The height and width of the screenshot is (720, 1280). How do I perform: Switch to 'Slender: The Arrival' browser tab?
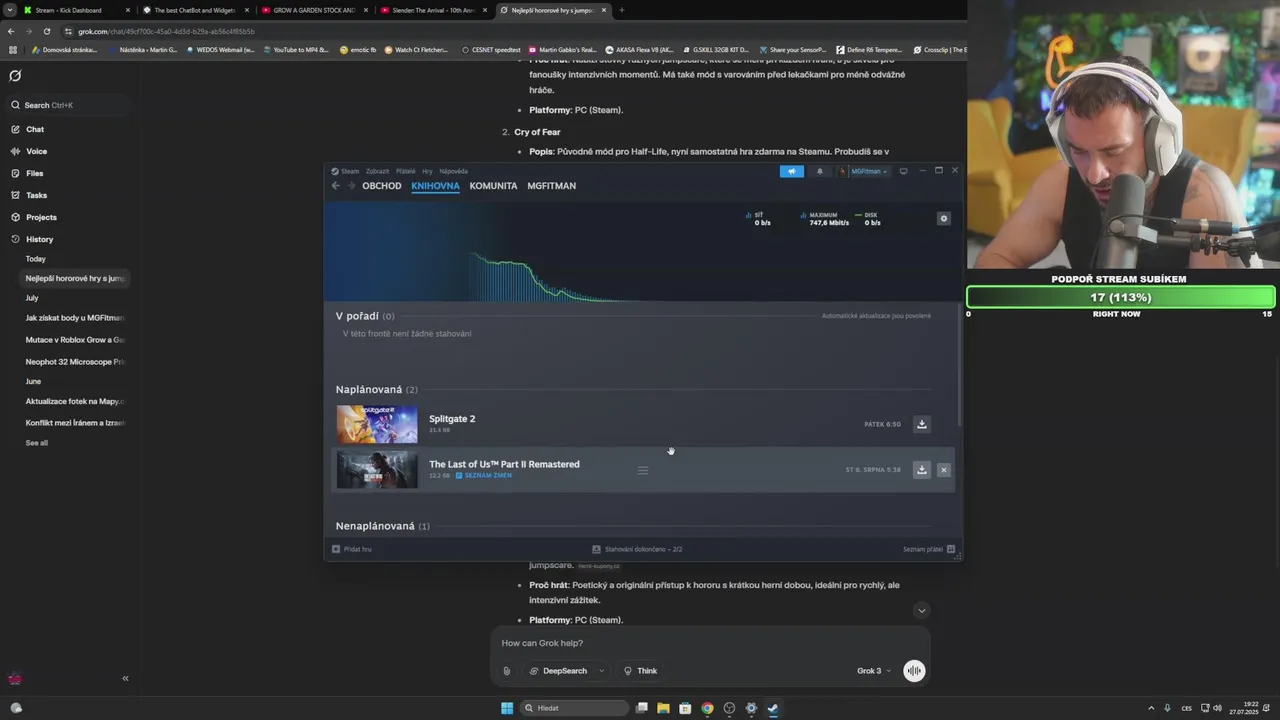point(432,10)
